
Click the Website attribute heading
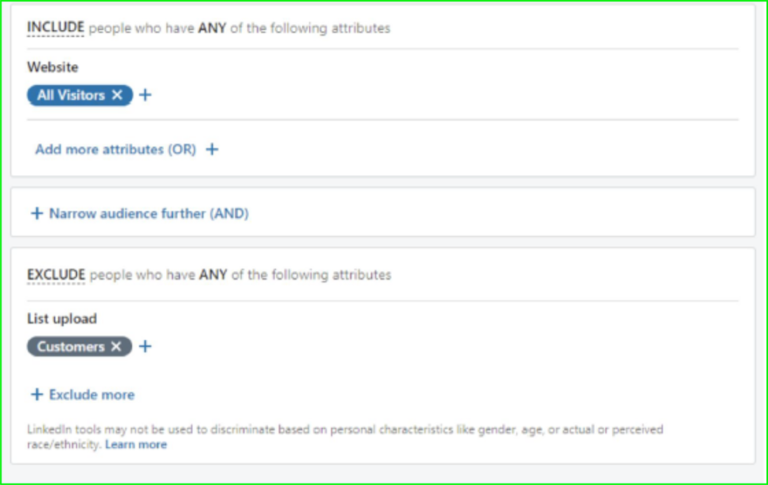point(52,67)
